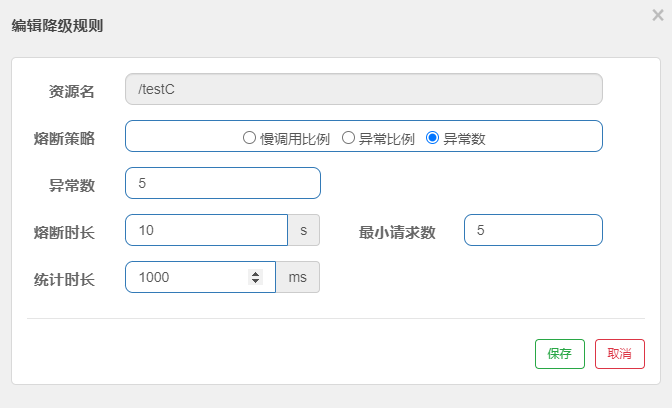The image size is (672, 408).
Task: Focus the 异常数 input with value 5
Action: click(222, 183)
